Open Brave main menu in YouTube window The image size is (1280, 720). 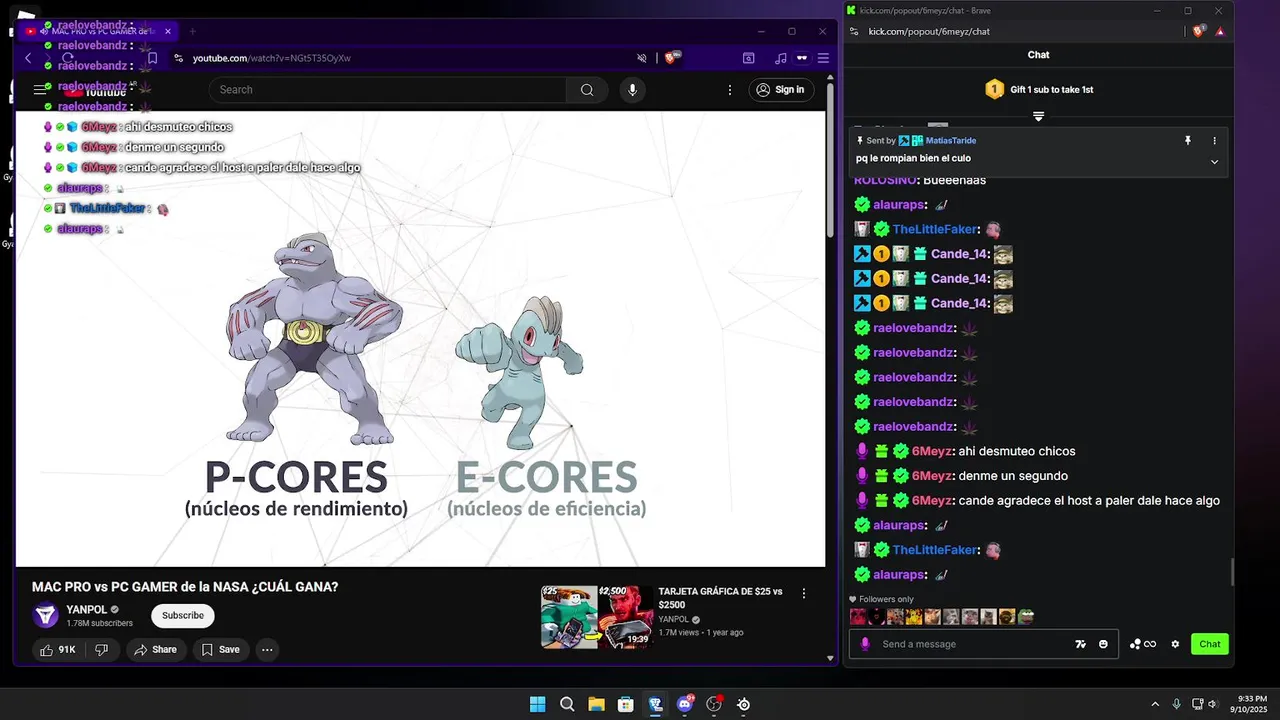coord(823,58)
